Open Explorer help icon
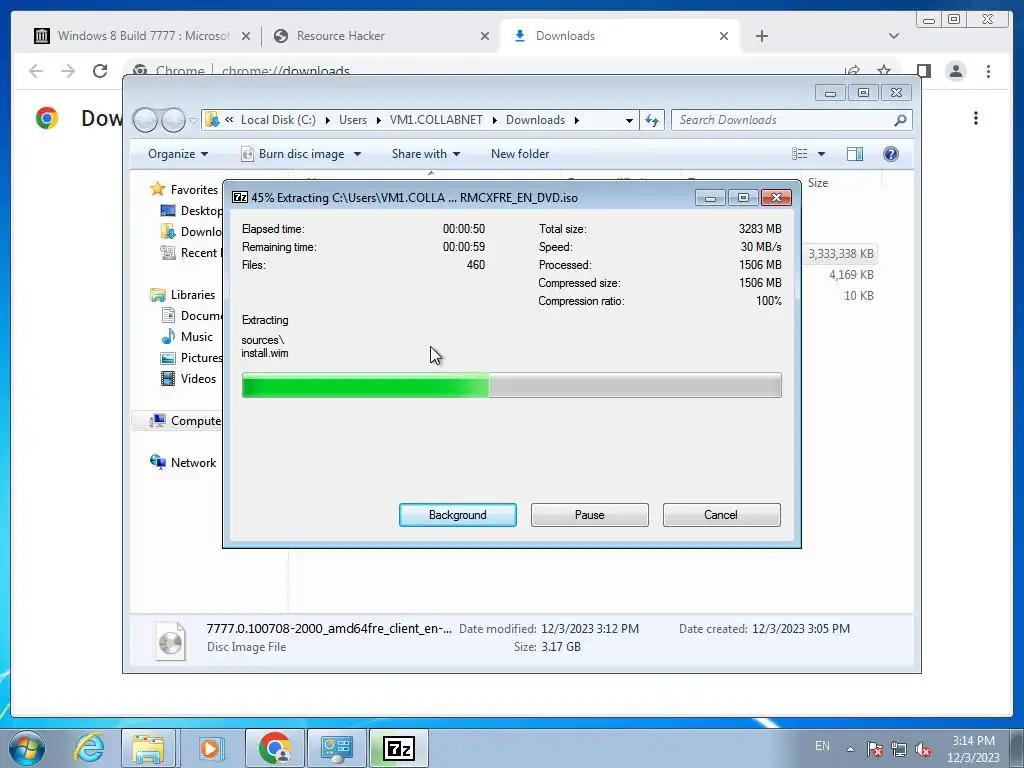Viewport: 1024px width, 768px height. coord(891,154)
